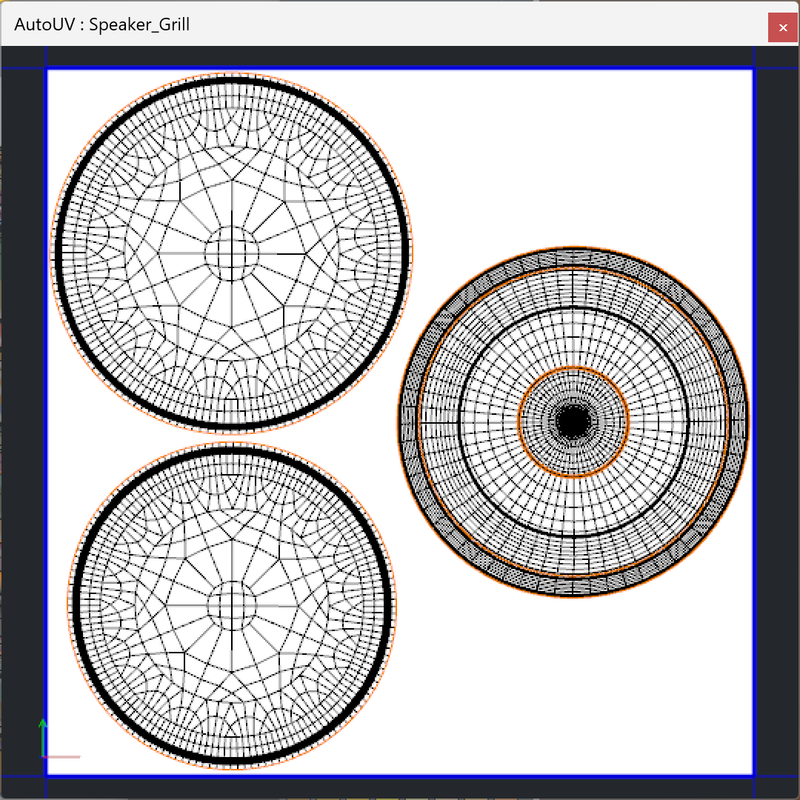Close the AutoUV Speaker_Grill window

pyautogui.click(x=783, y=28)
